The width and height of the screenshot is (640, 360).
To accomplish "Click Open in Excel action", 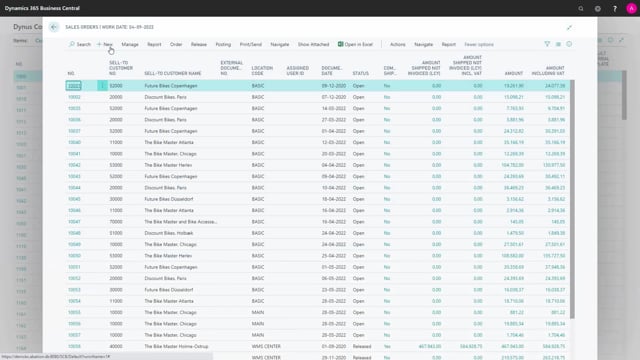I will [355, 44].
